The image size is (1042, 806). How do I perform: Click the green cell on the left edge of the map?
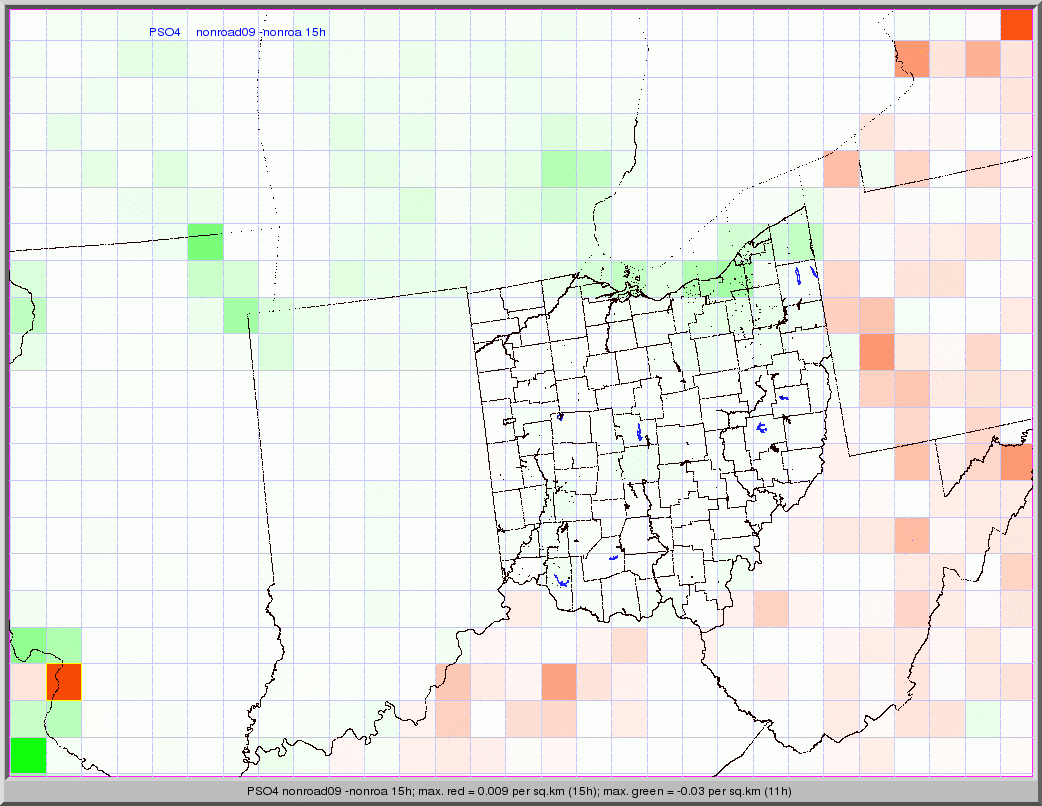point(24,315)
